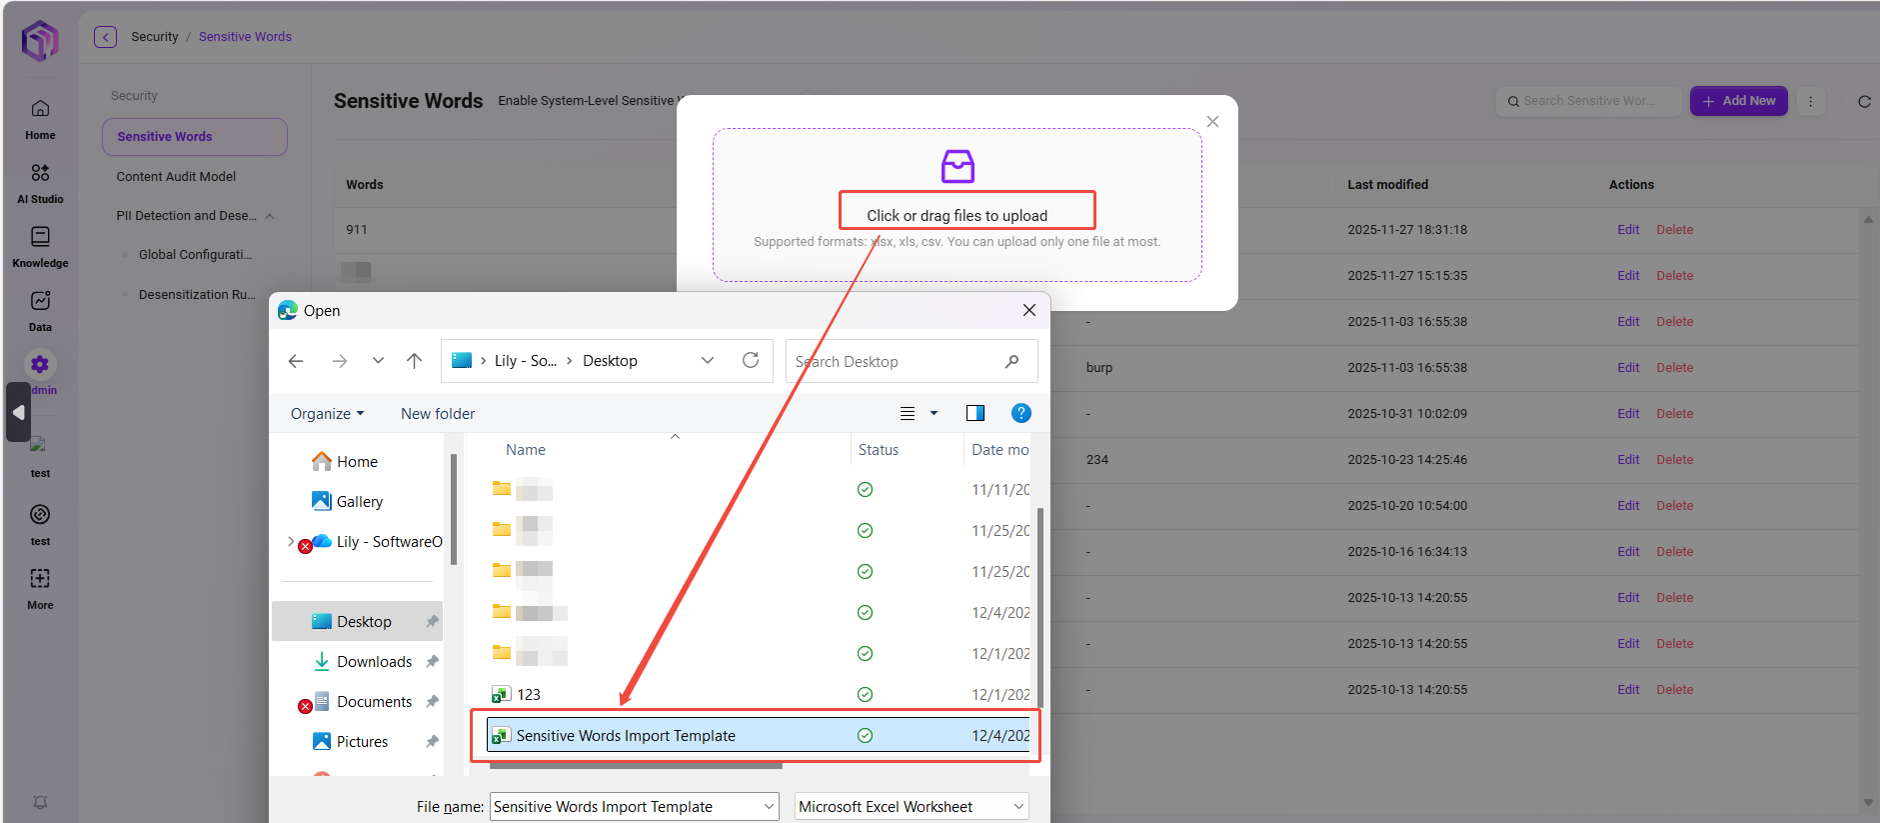Refresh the Desktop folder listing
This screenshot has width=1880, height=823.
click(750, 361)
